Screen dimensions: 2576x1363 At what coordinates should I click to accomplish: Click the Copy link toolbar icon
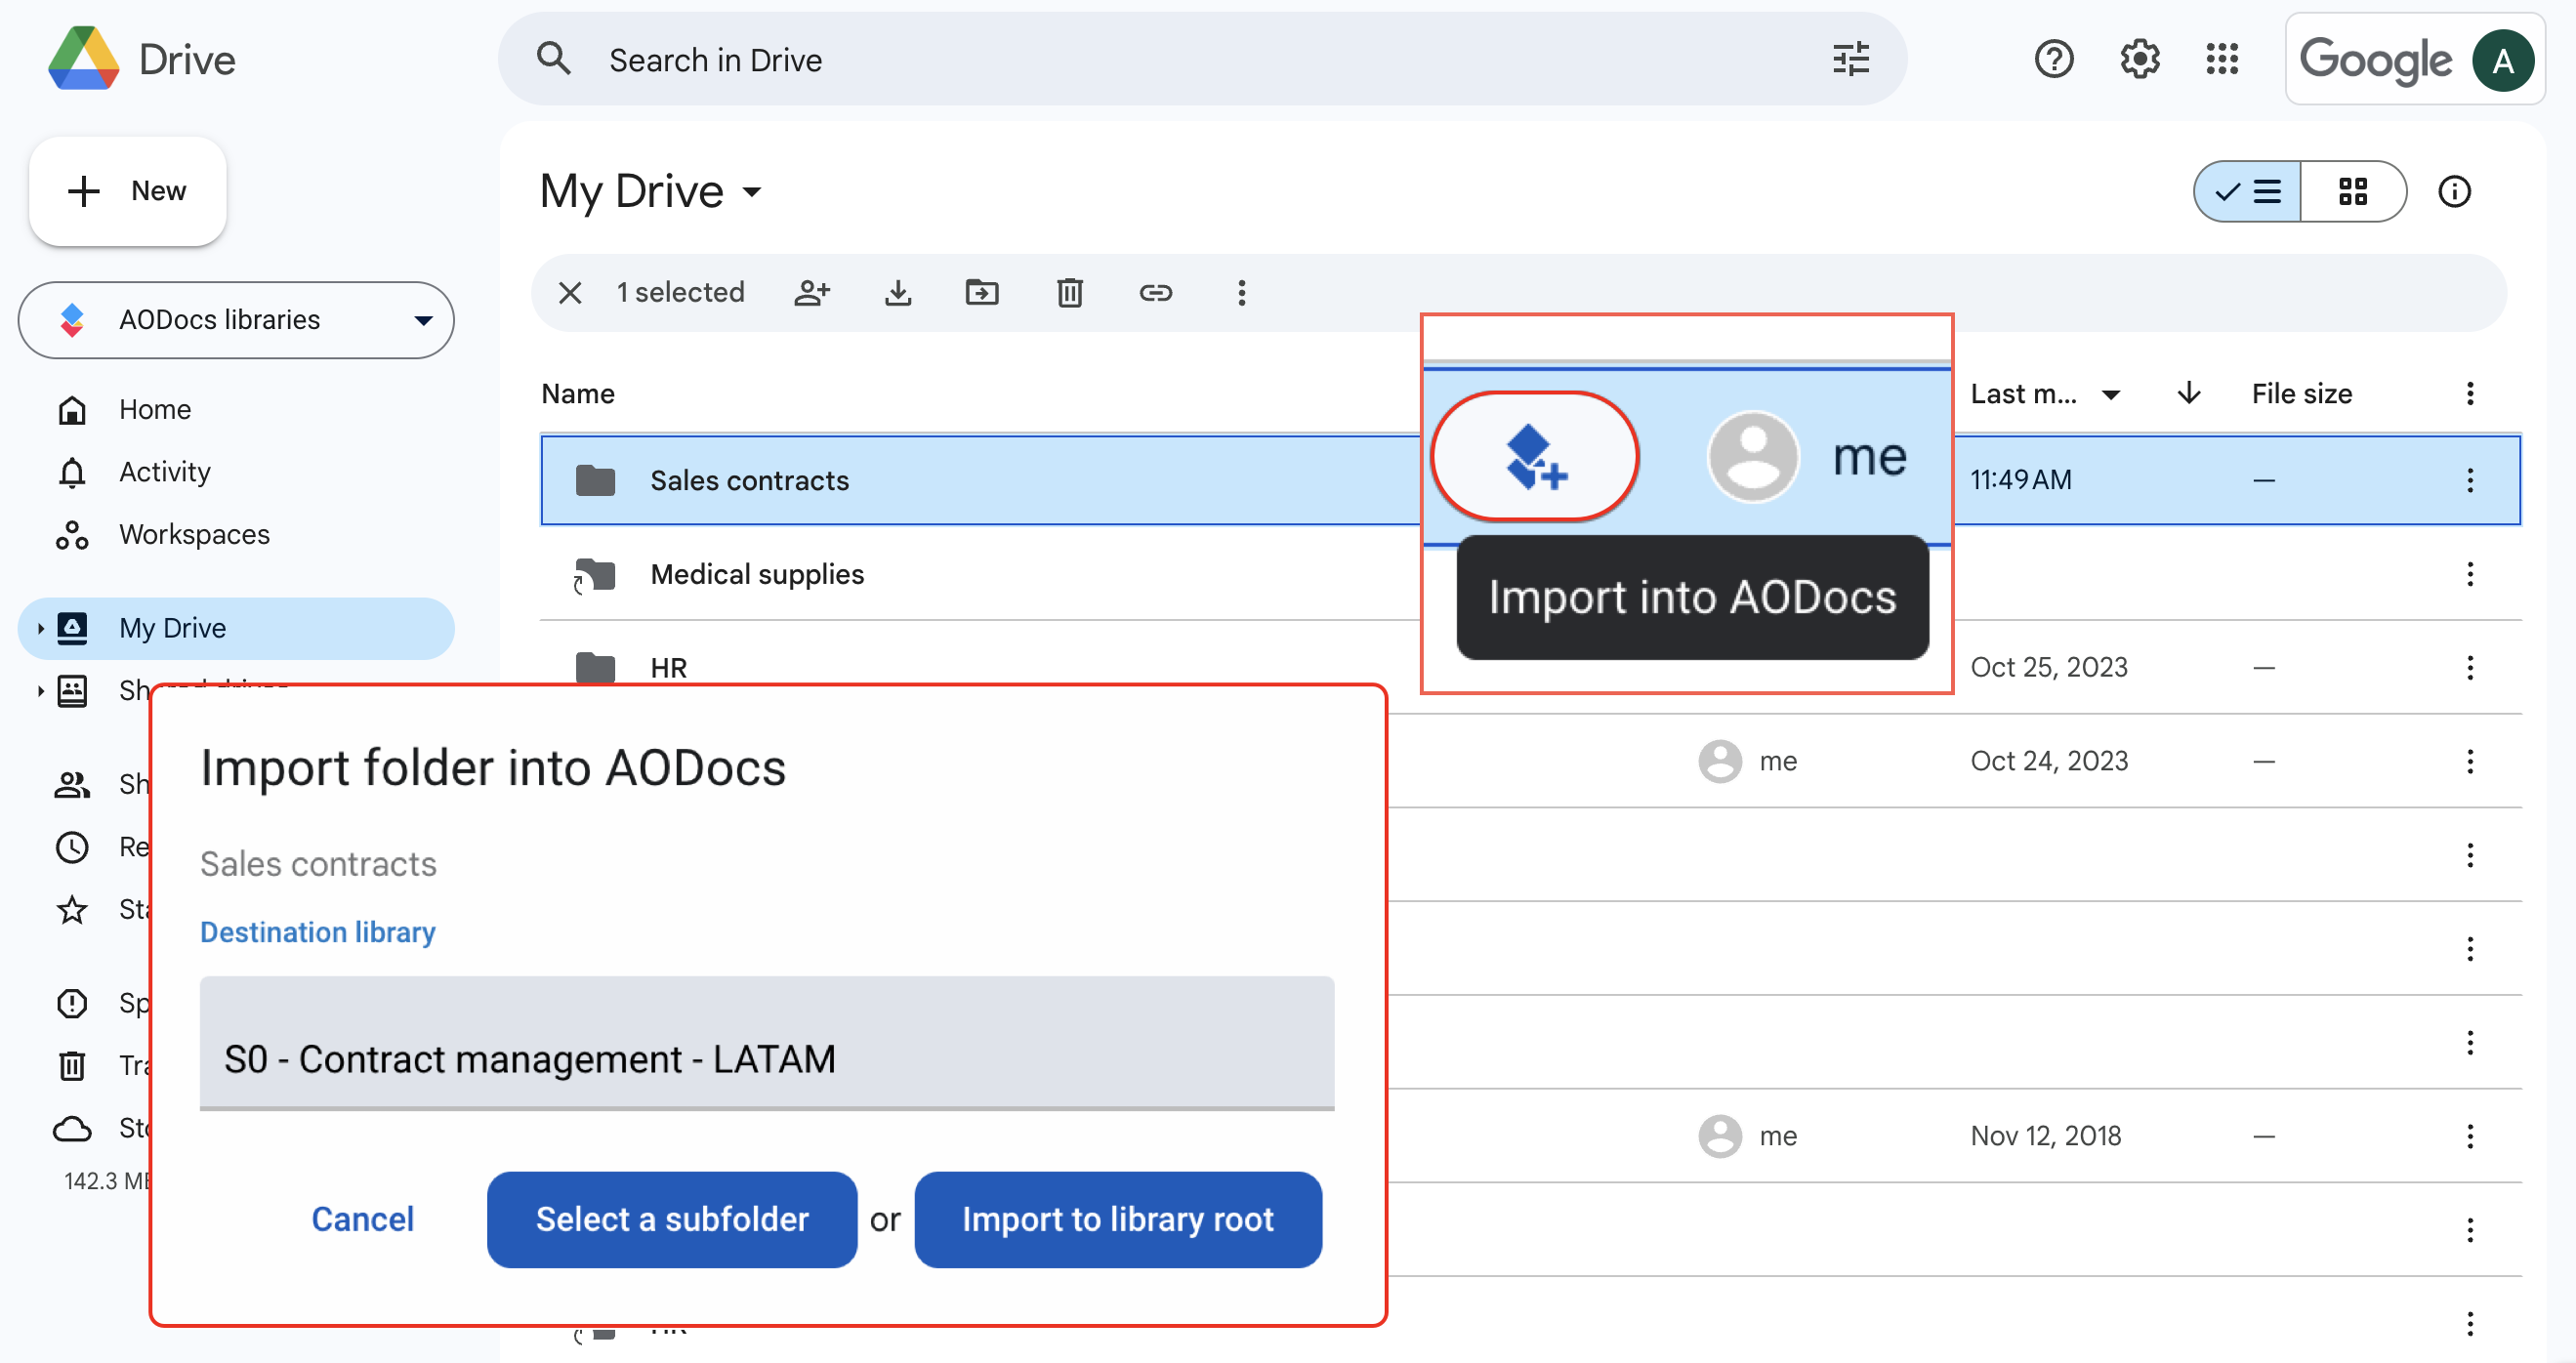[1155, 293]
